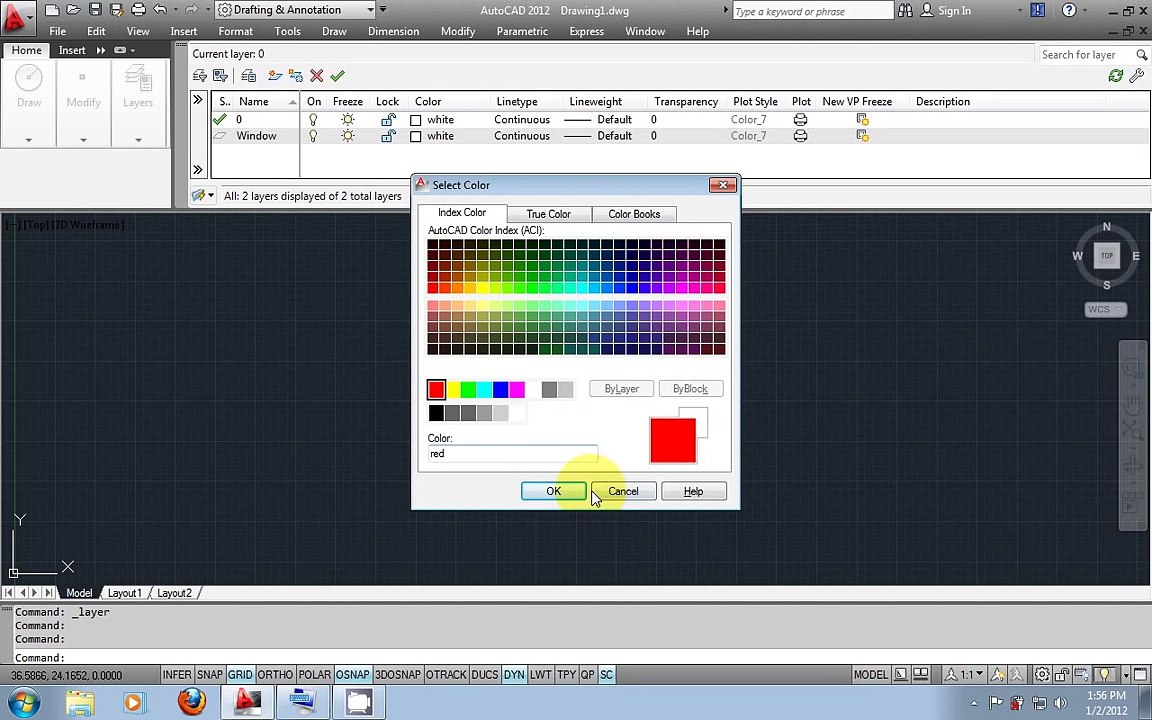Open the customize quick access toolbar dropdown
Viewport: 1152px width, 720px height.
[x=383, y=10]
